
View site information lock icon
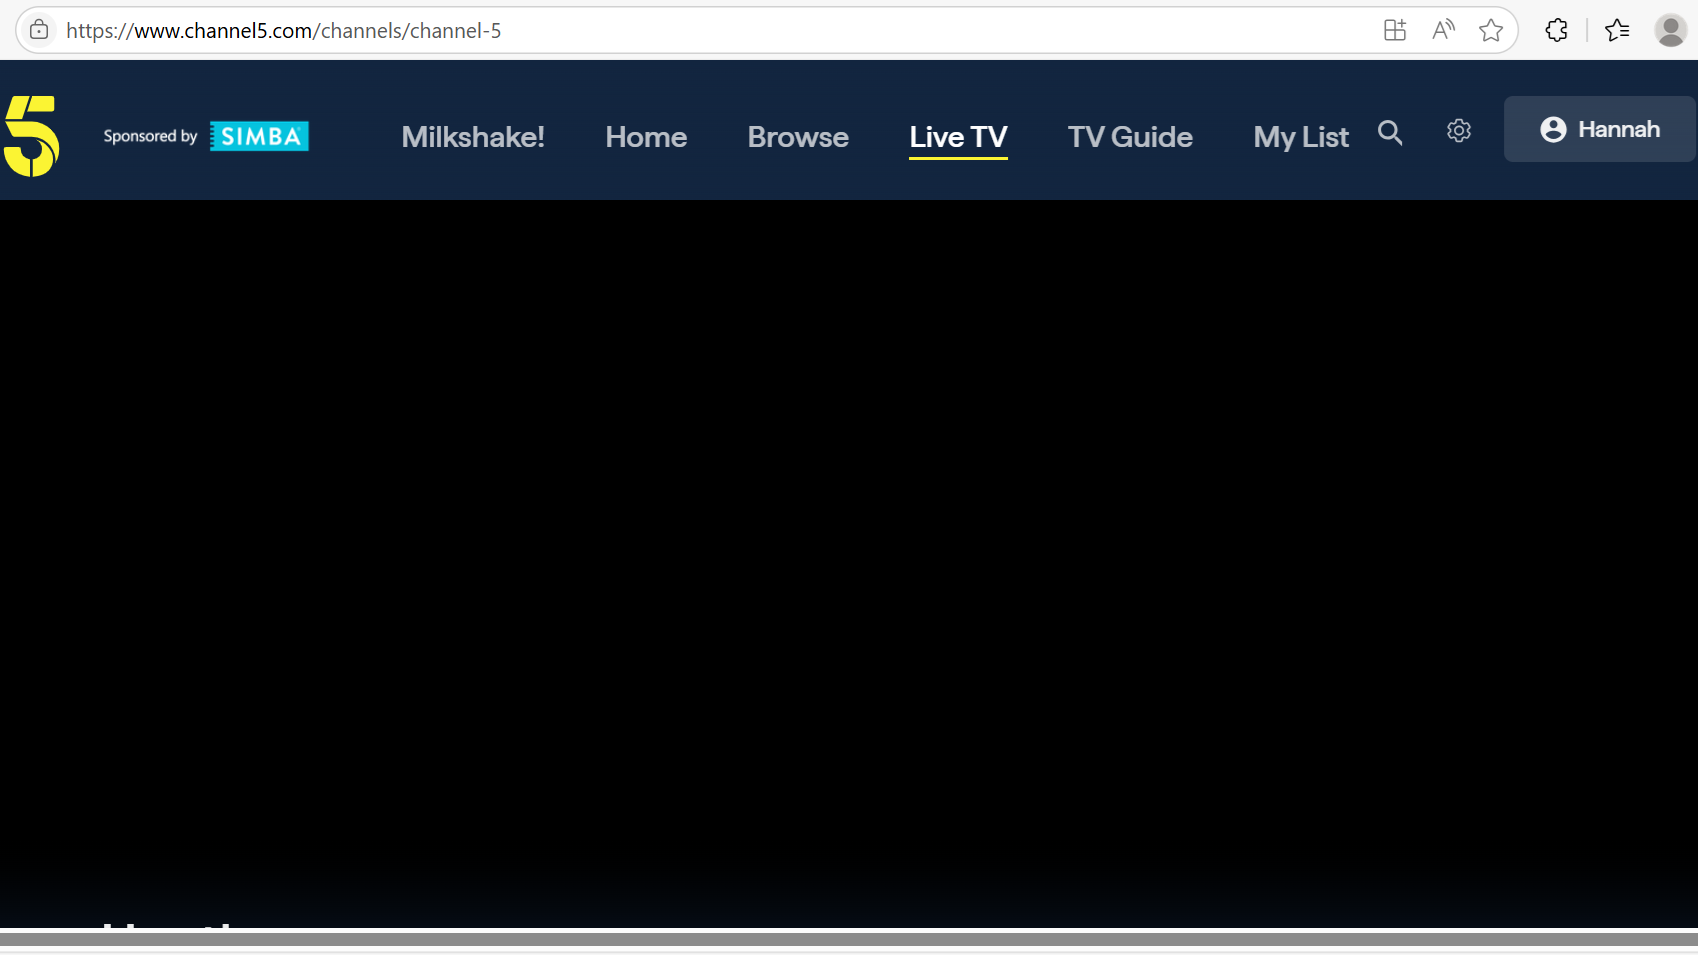pos(39,30)
